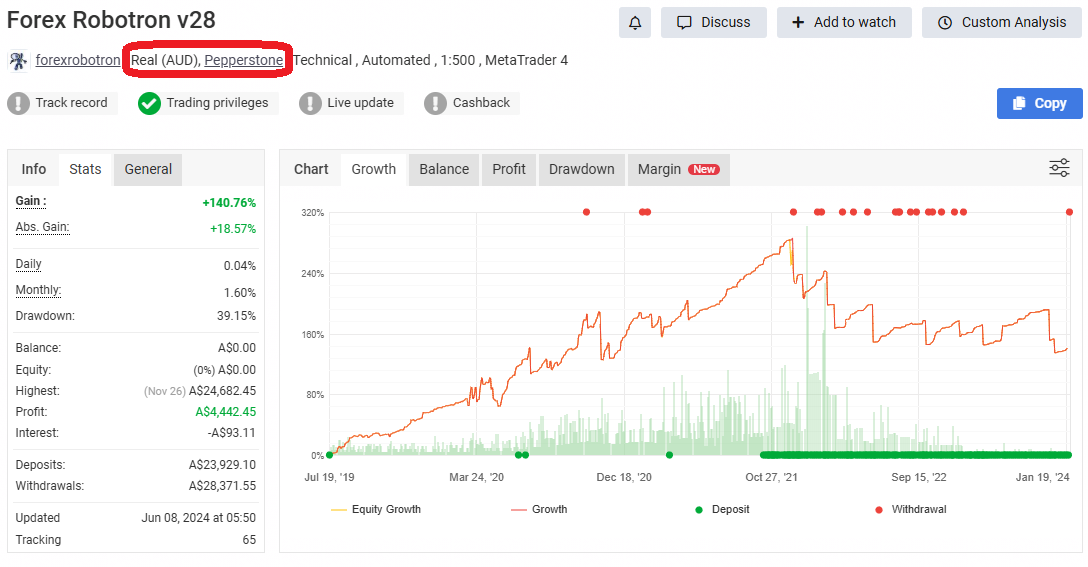Click the Live update warning icon
Viewport: 1088px width, 567px height.
(310, 103)
